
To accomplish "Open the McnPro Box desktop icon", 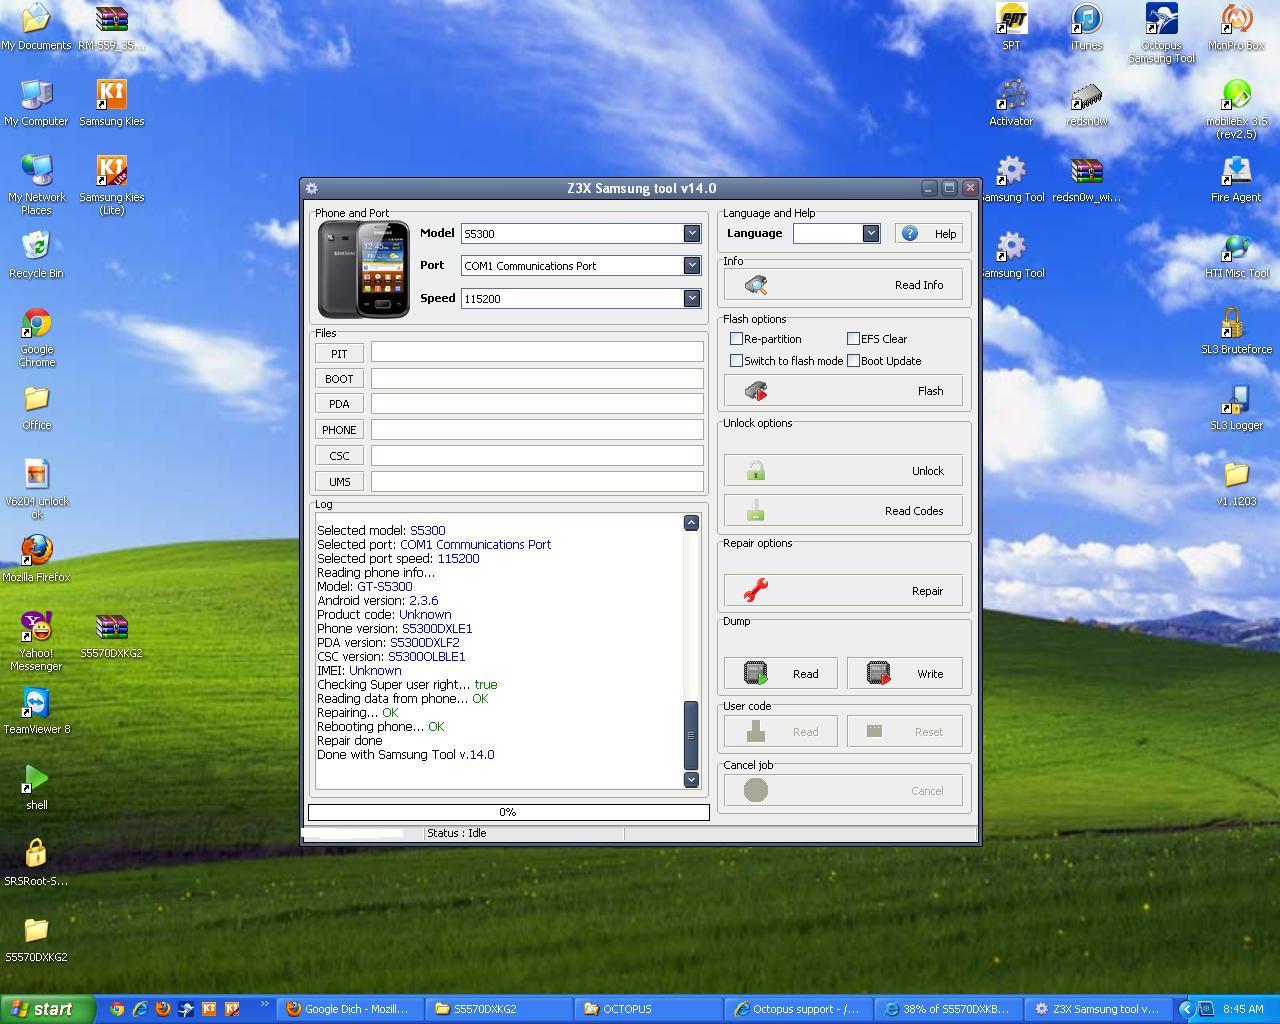I will coord(1236,26).
